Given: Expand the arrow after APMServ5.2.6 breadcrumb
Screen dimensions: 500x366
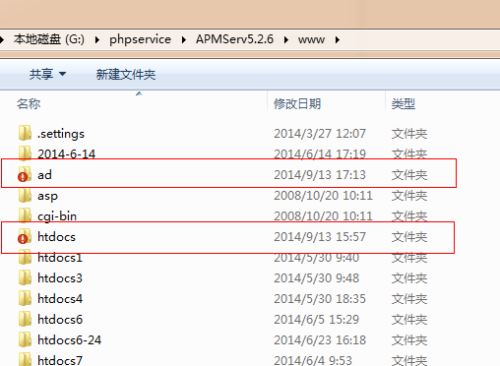Looking at the screenshot, I should pos(286,40).
